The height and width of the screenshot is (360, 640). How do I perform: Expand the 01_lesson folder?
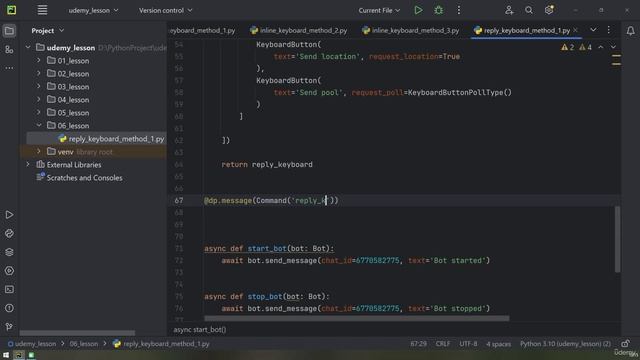[x=39, y=60]
